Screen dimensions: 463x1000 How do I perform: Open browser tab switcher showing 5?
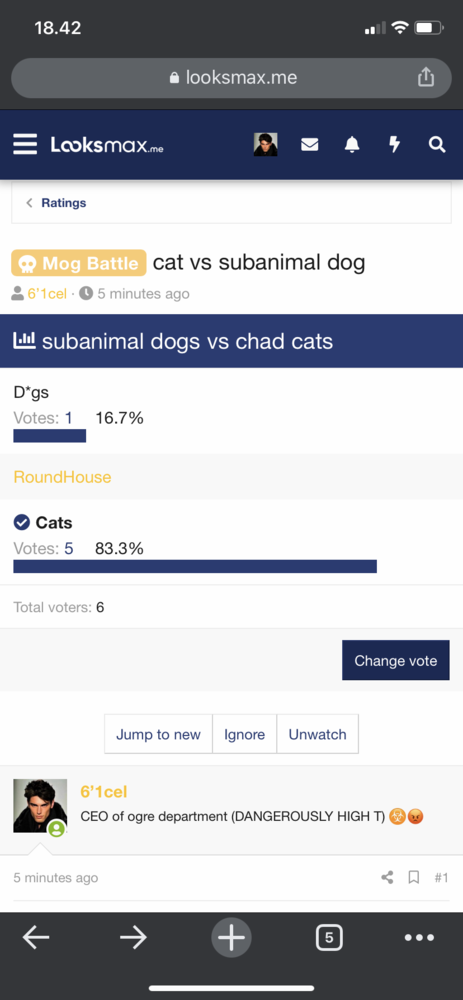[328, 937]
